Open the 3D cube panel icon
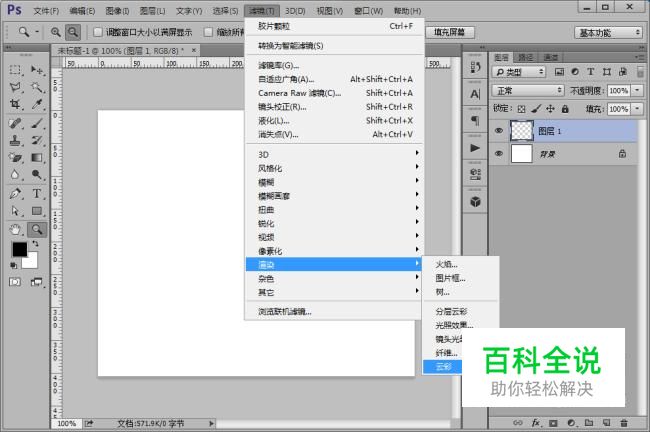 (475, 202)
